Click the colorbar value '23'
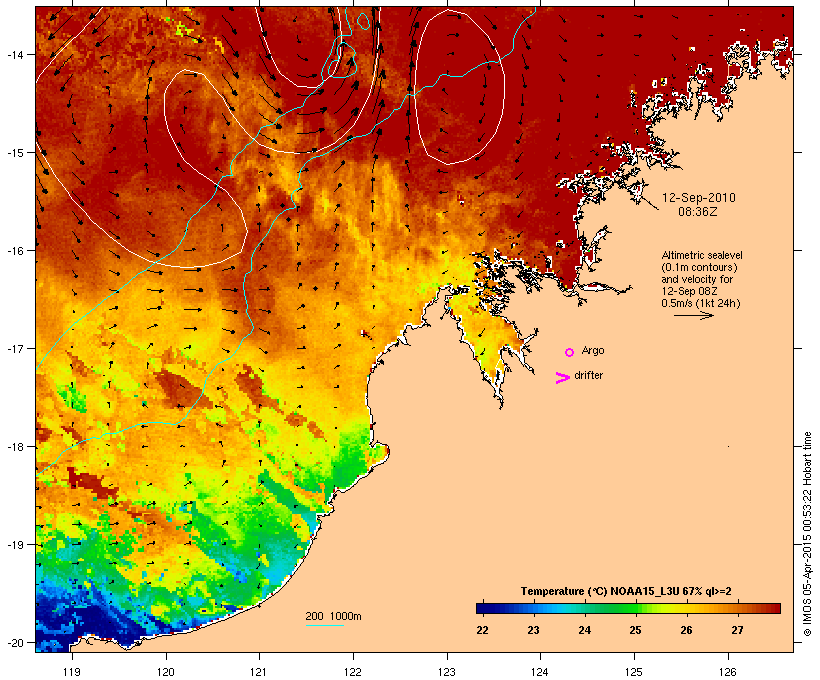The image size is (820, 680). point(533,630)
